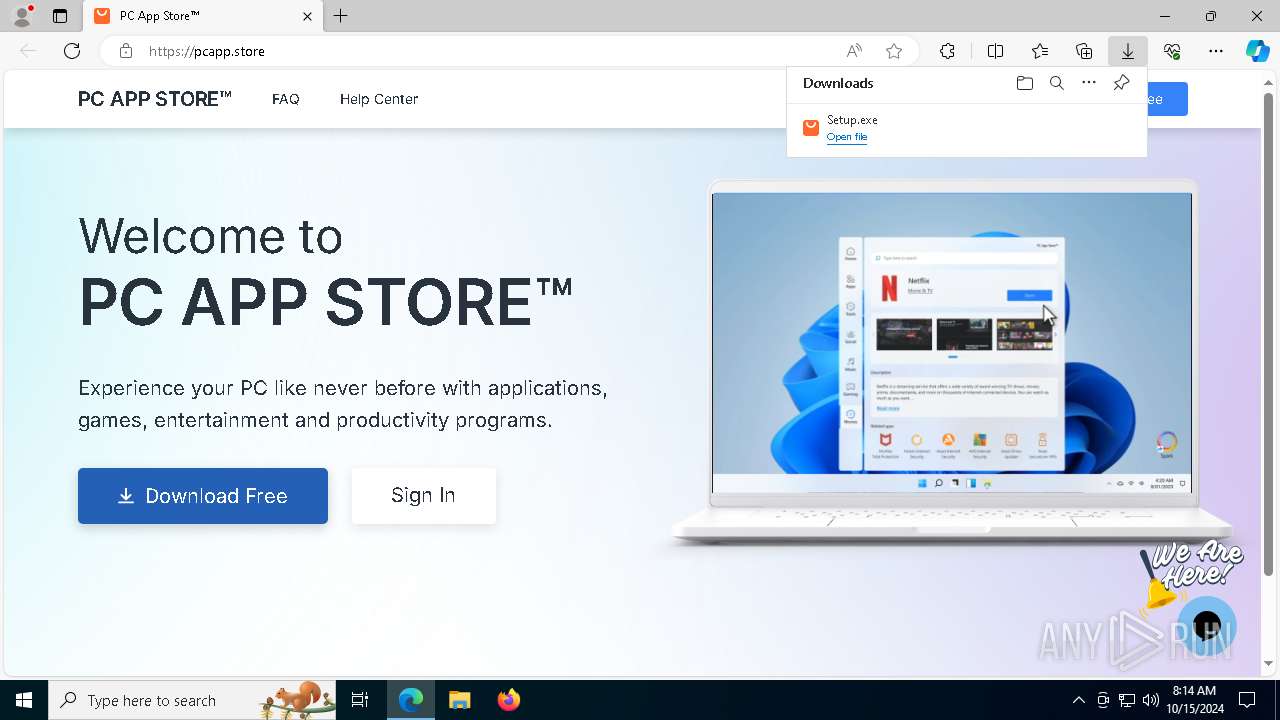
Task: Open the Favorites list icon
Action: pyautogui.click(x=1040, y=51)
